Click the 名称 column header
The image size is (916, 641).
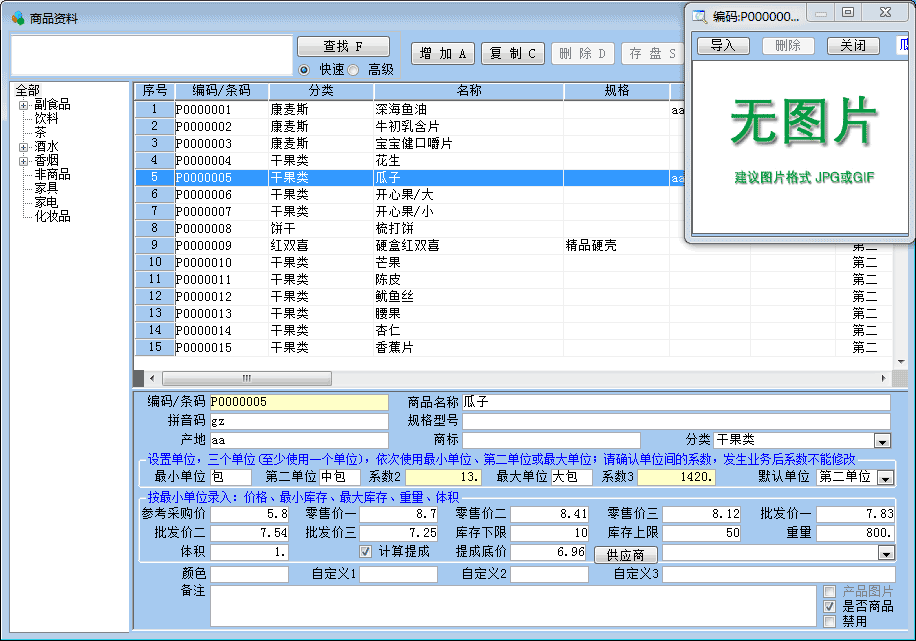[x=468, y=91]
